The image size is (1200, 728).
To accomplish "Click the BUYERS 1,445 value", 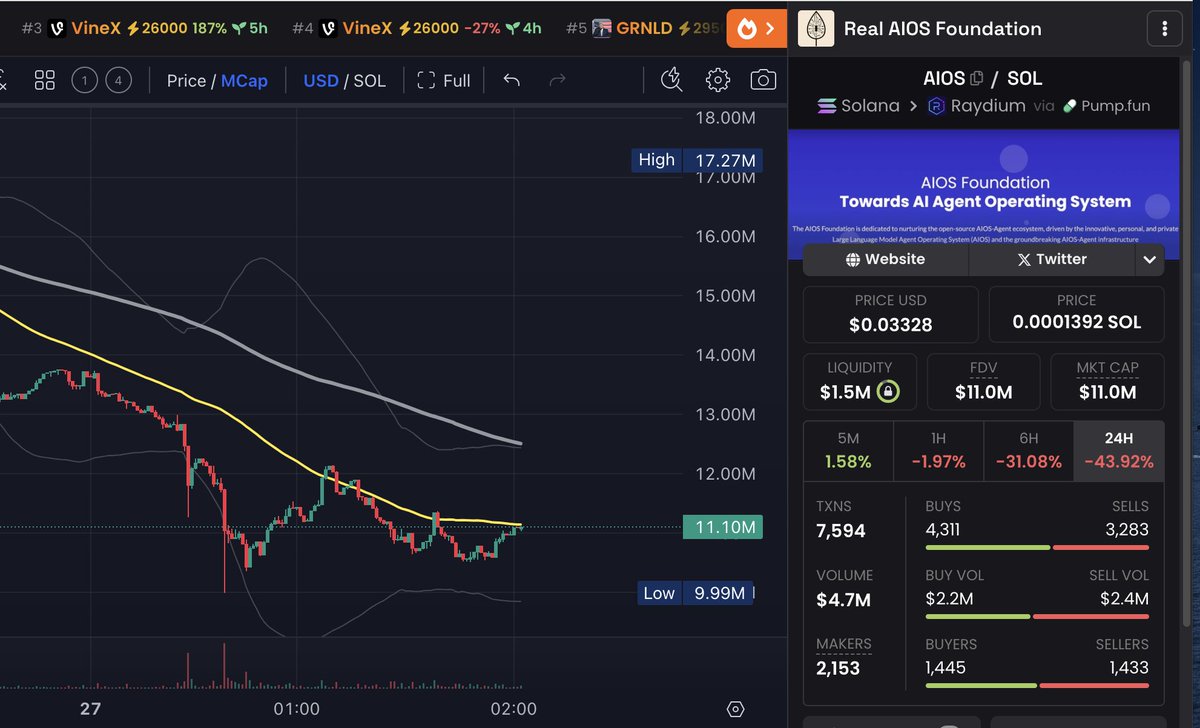I will click(945, 667).
